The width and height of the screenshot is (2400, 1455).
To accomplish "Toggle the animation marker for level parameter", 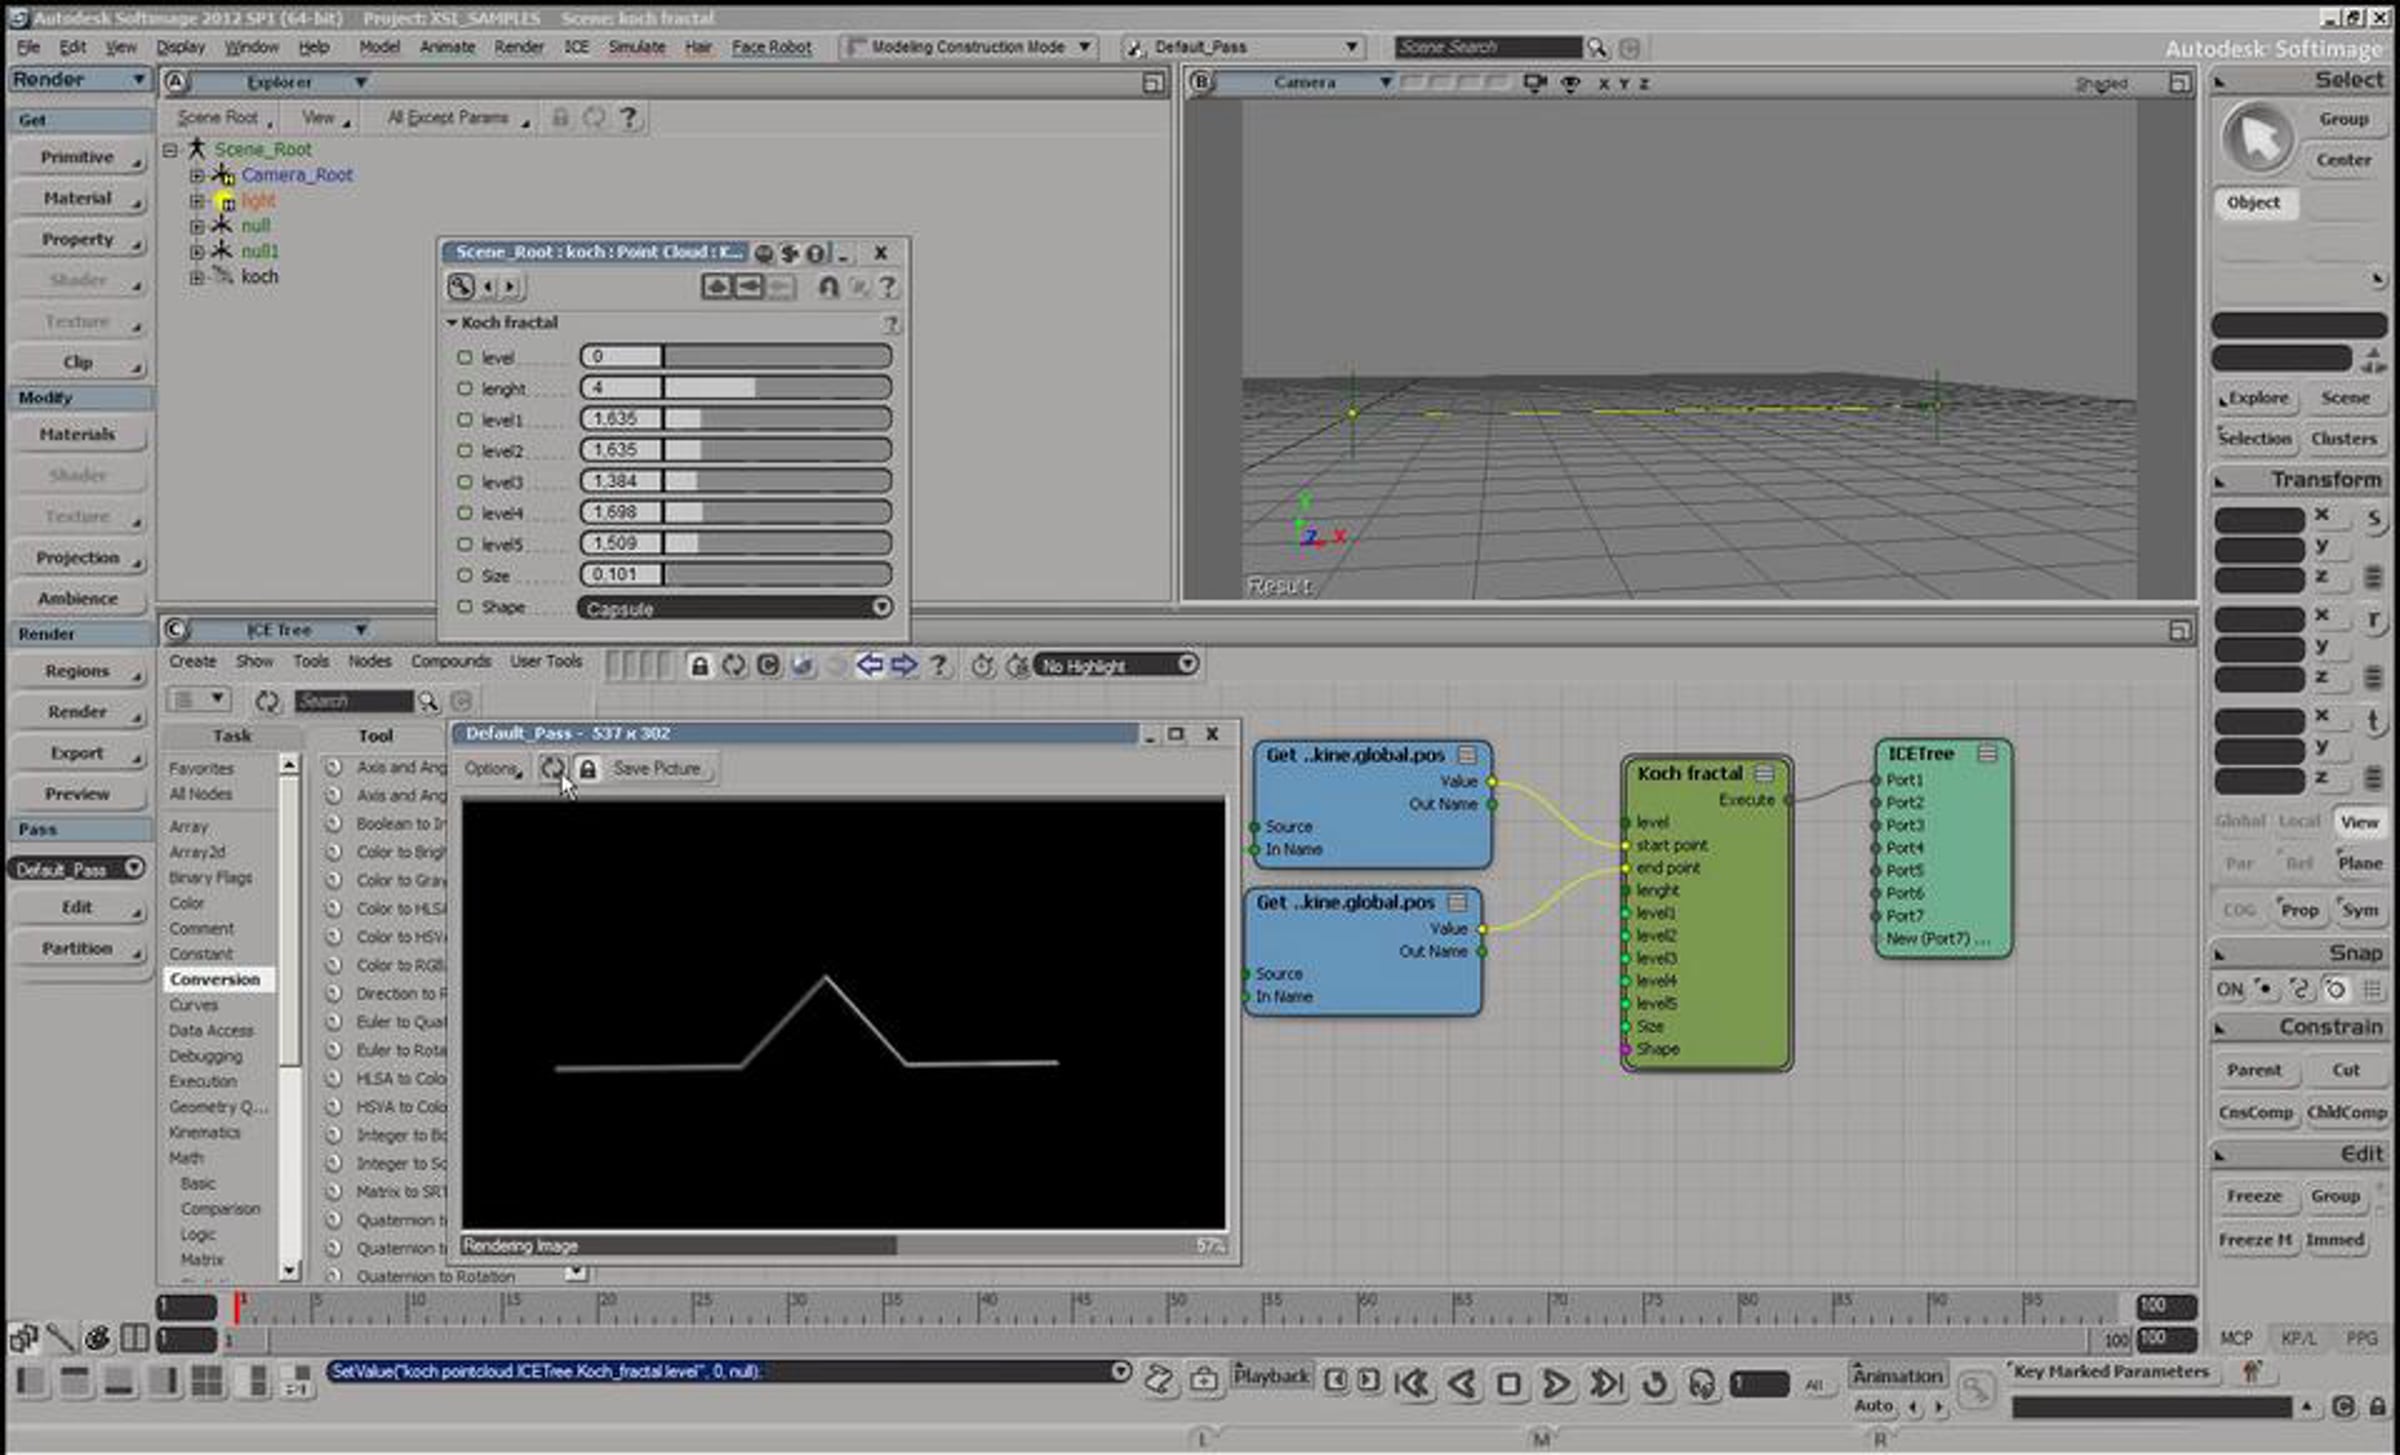I will pos(464,357).
